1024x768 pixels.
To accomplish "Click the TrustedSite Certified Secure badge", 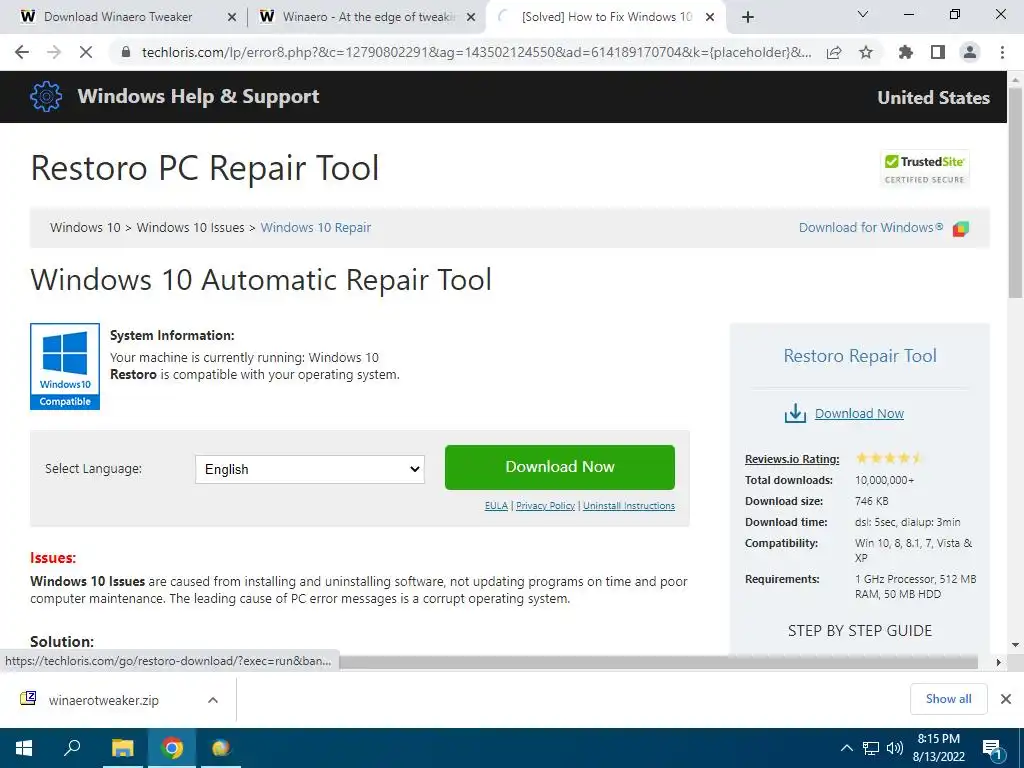I will point(924,169).
